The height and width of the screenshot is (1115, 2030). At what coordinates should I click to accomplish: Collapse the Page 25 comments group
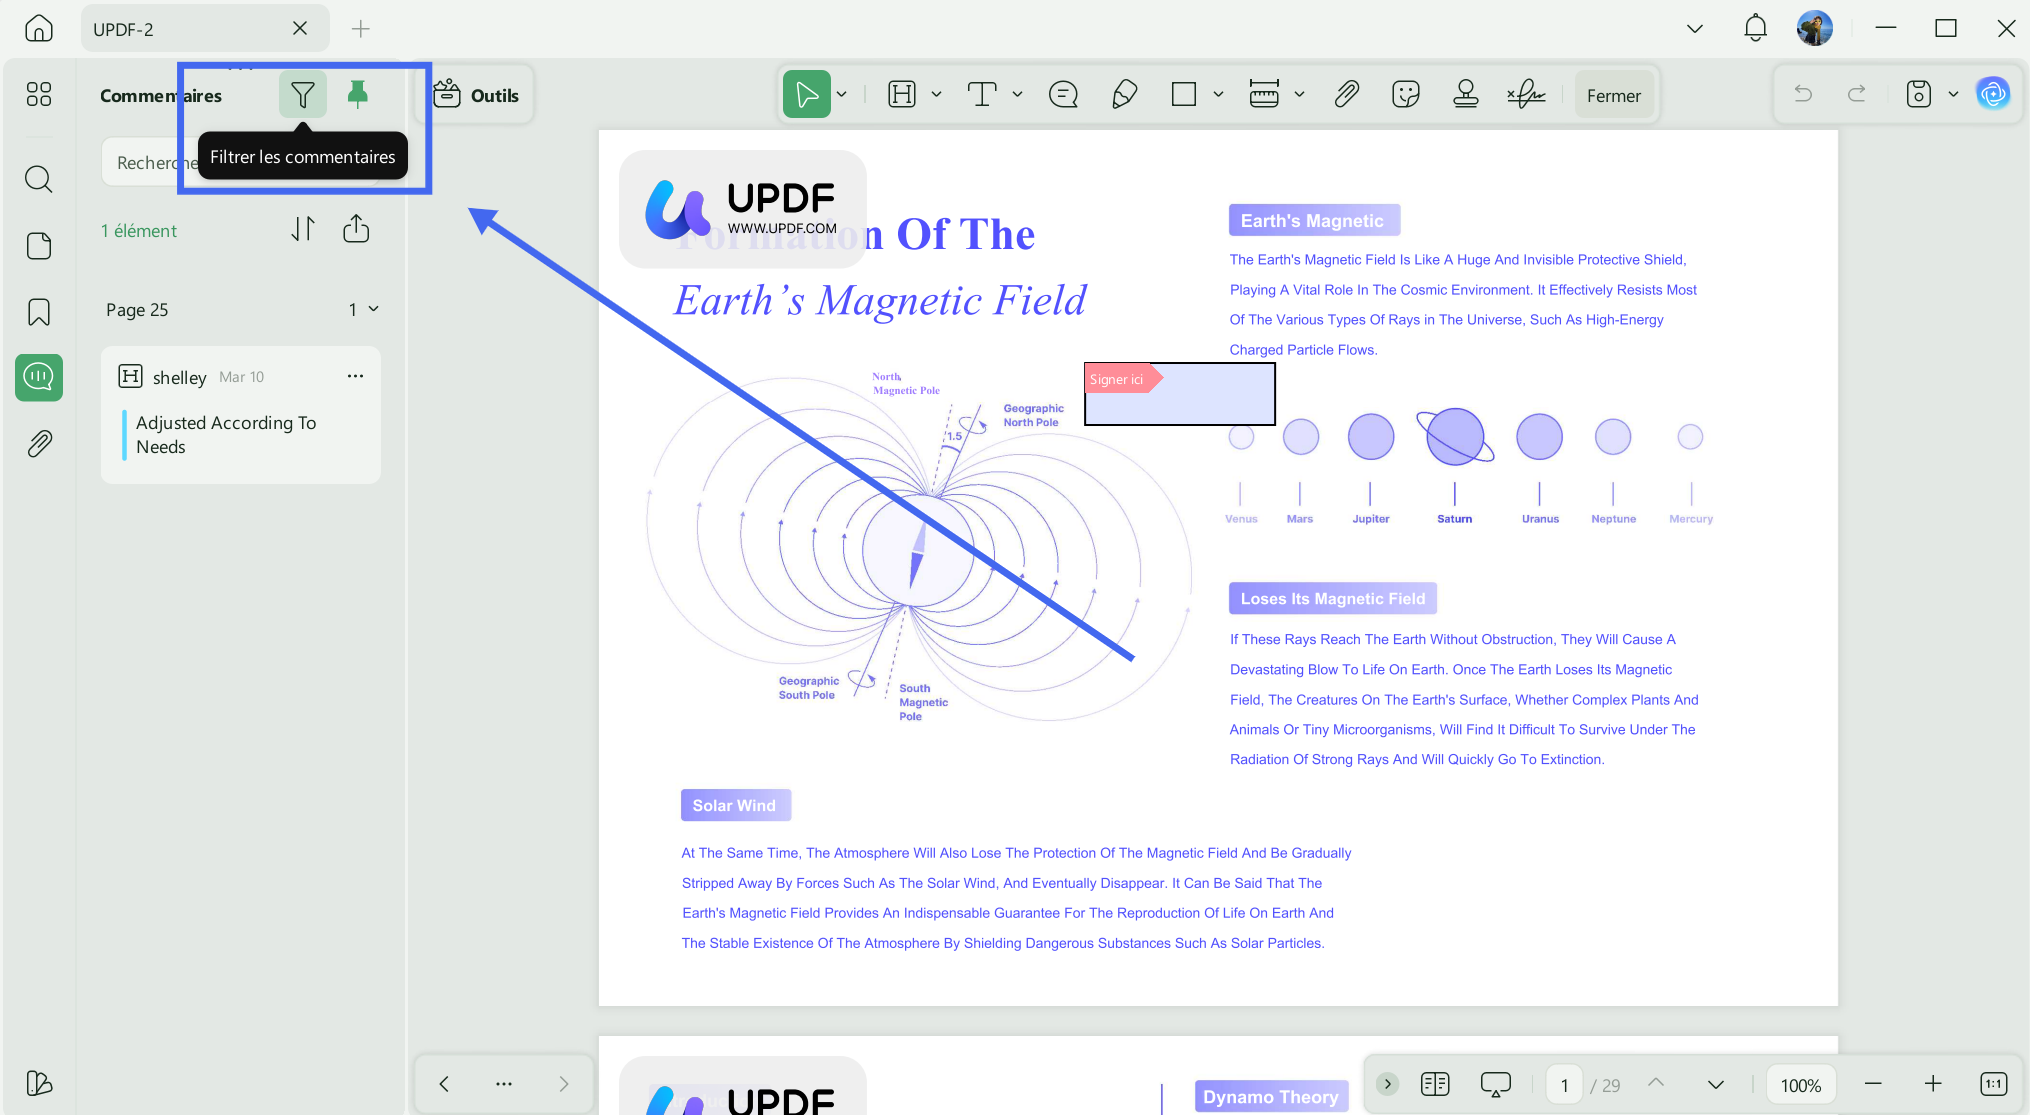pos(373,309)
